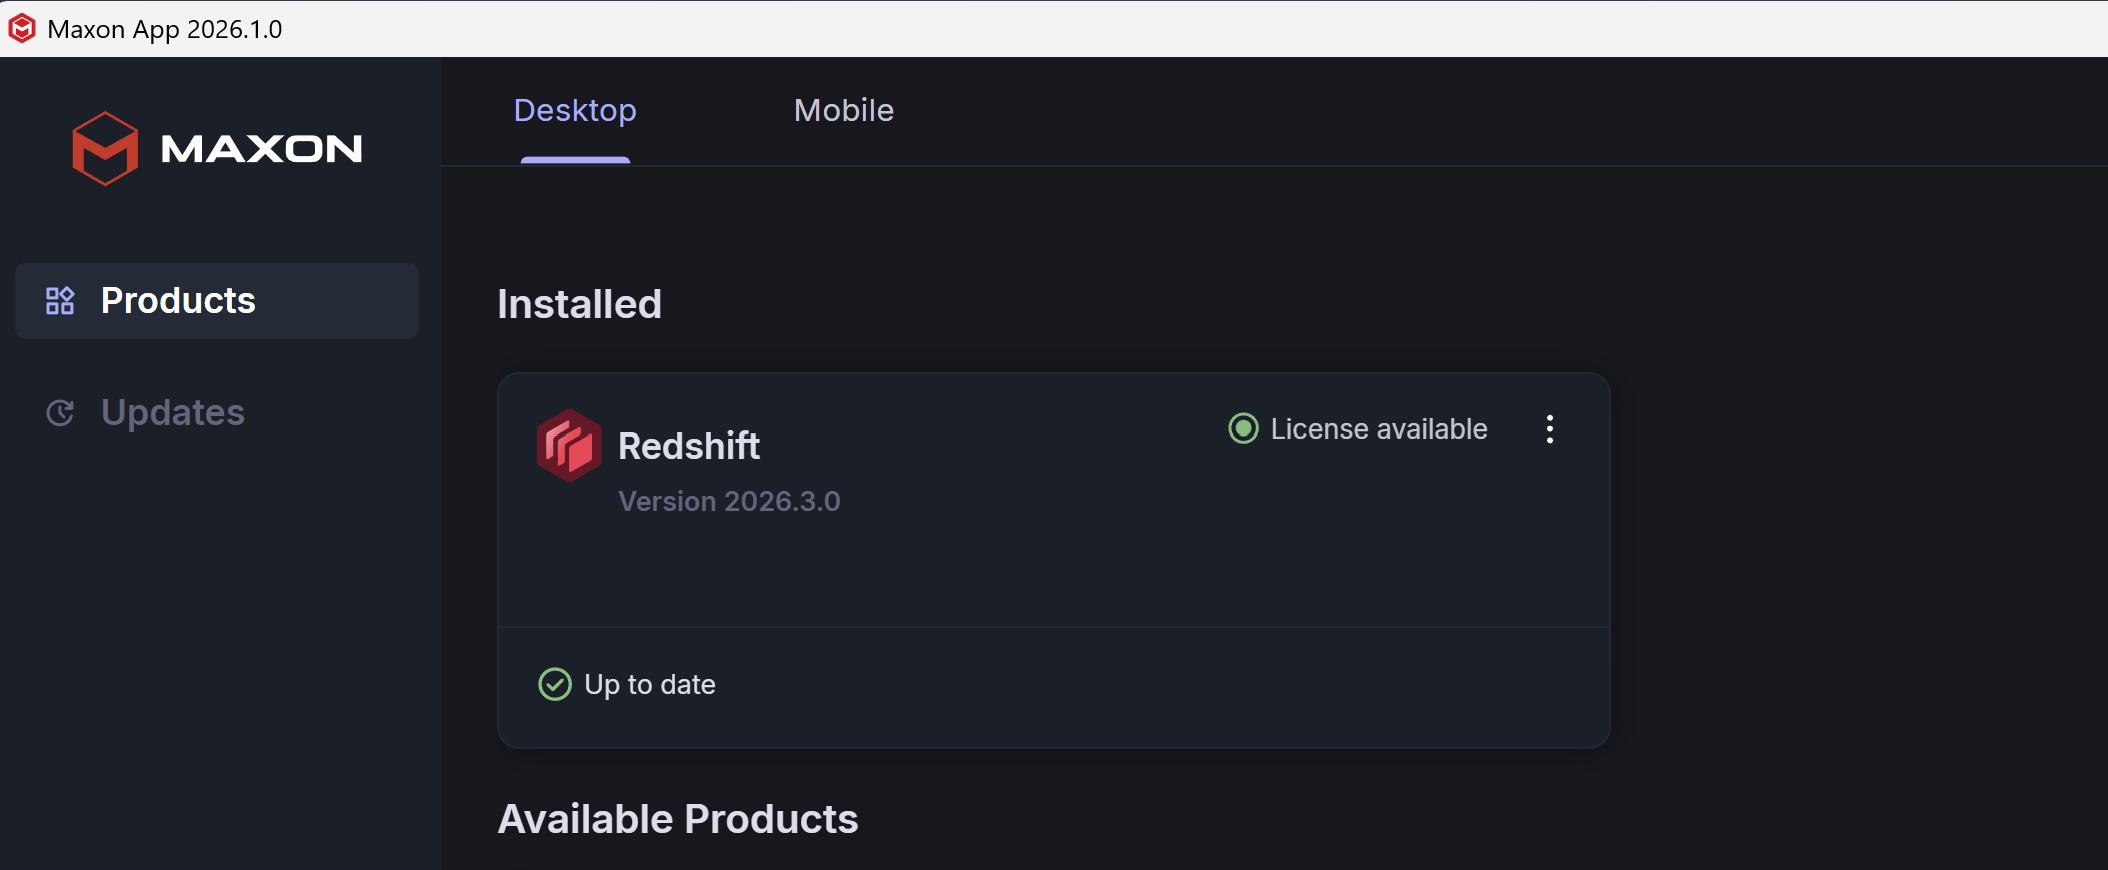The image size is (2108, 870).
Task: Click the MAXON wordmark in the sidebar
Action: pyautogui.click(x=261, y=149)
